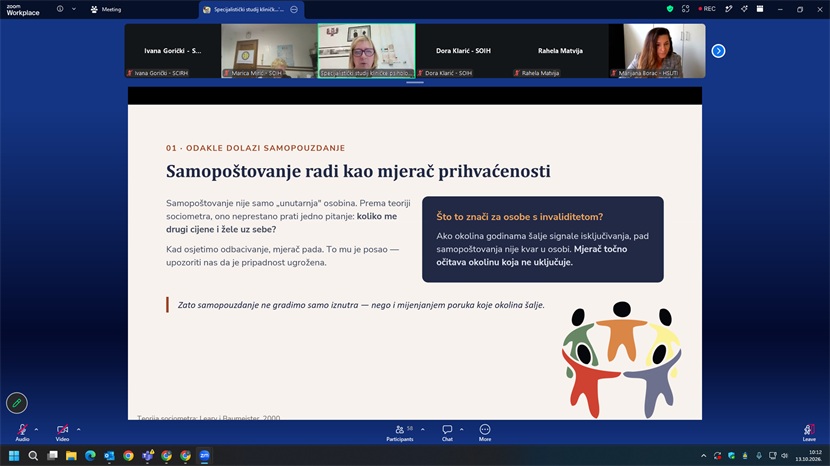Click the Zoom Workplace logo

click(23, 10)
